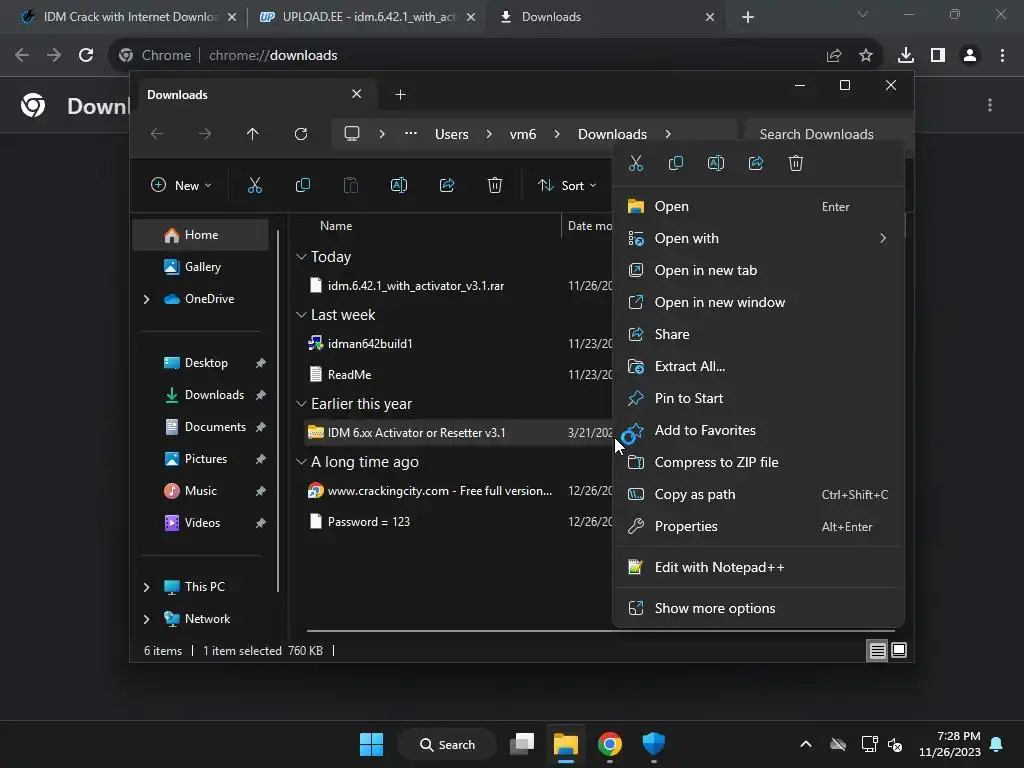Open Chrome profile avatar
1024x768 pixels.
click(x=970, y=56)
